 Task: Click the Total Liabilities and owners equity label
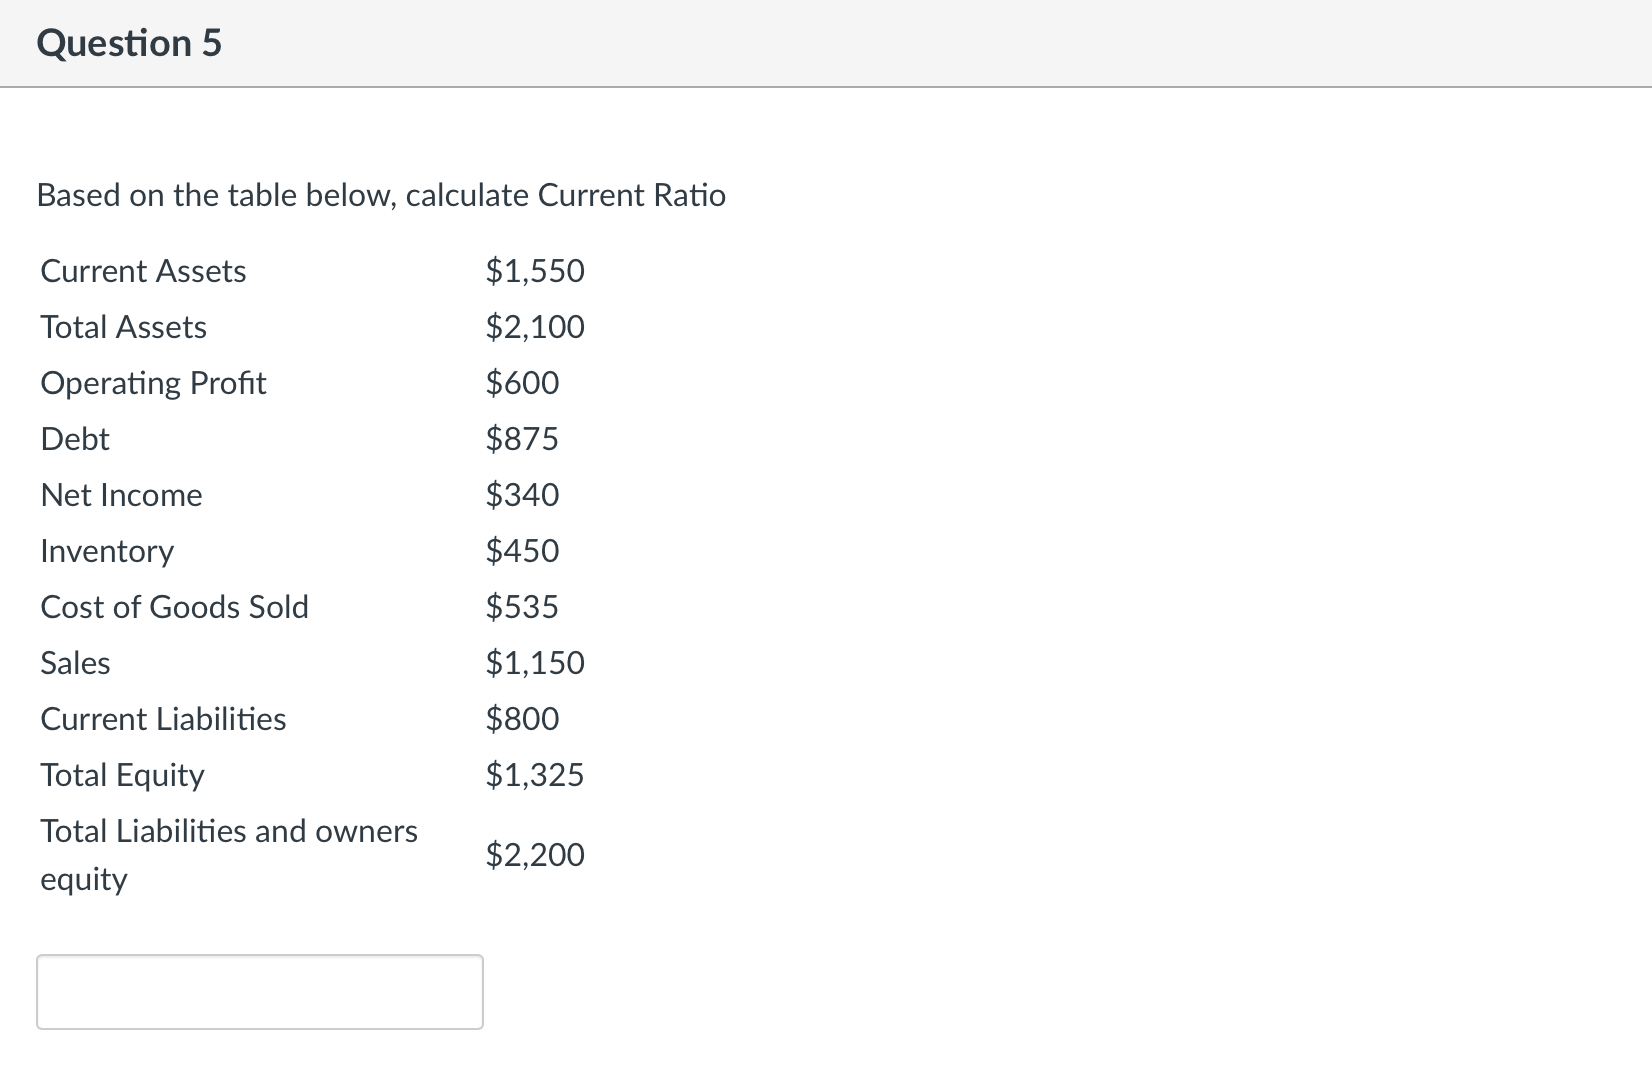point(228,854)
